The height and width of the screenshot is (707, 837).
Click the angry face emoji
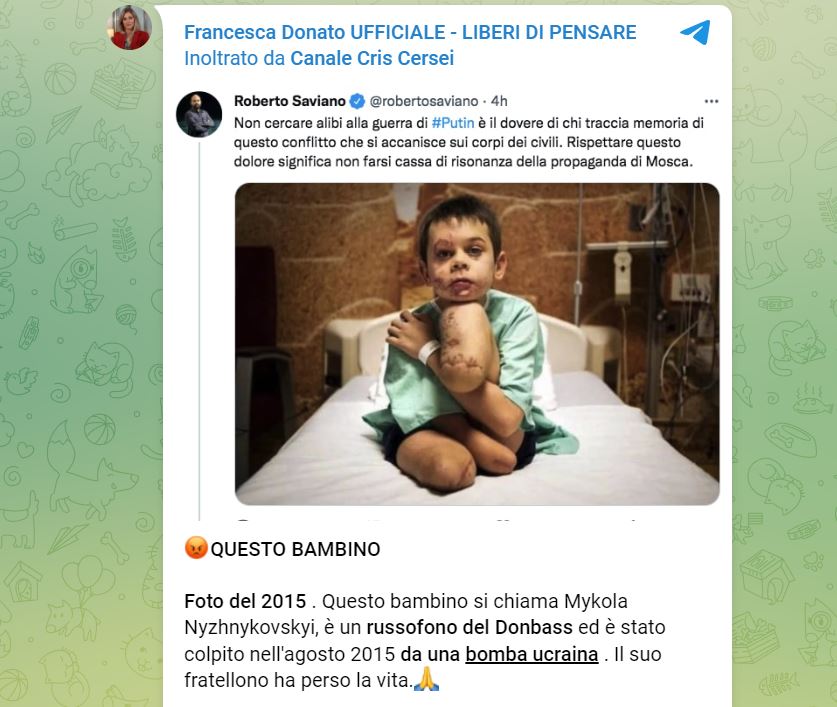(x=196, y=548)
